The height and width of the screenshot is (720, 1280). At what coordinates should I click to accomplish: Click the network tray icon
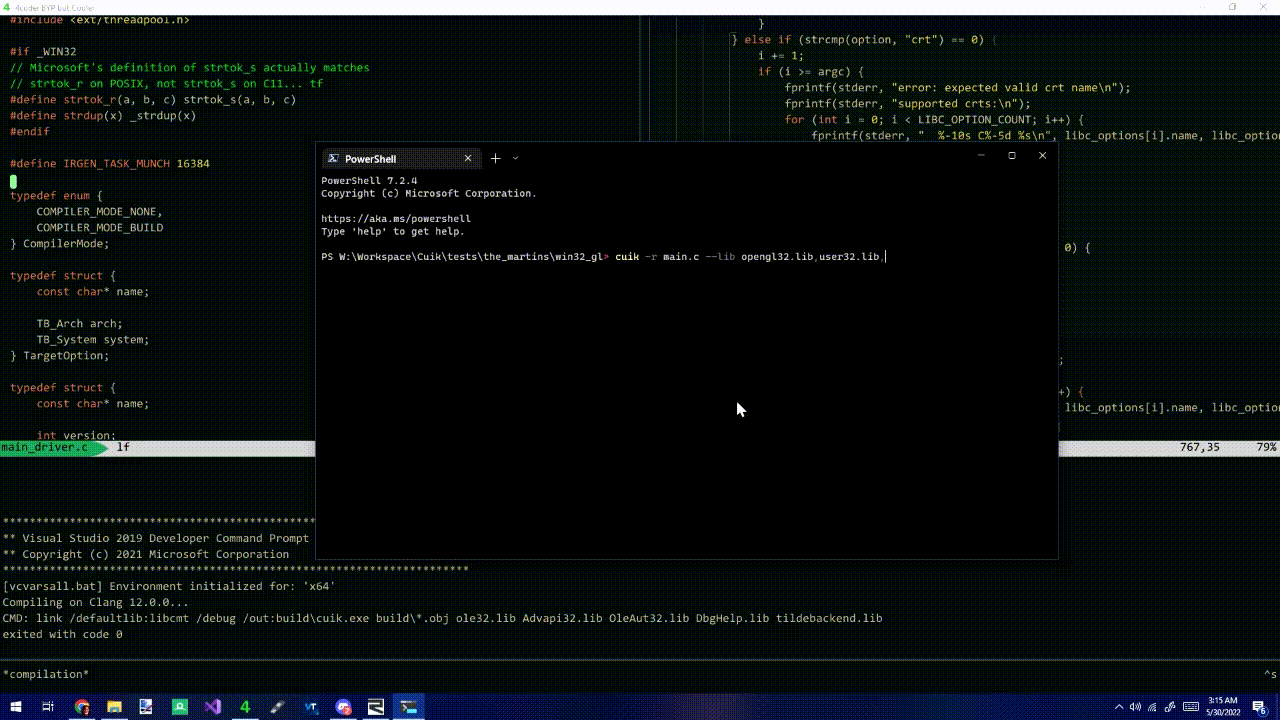coord(1152,707)
